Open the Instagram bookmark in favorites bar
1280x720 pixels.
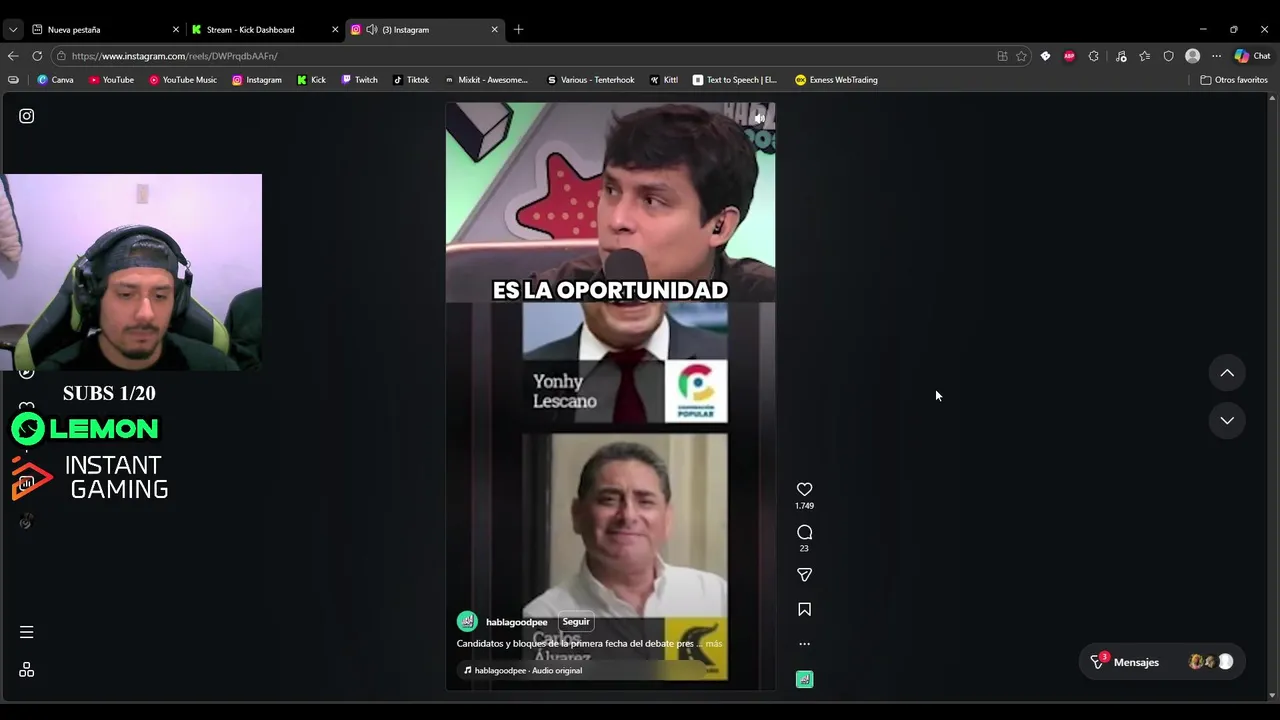coord(257,80)
